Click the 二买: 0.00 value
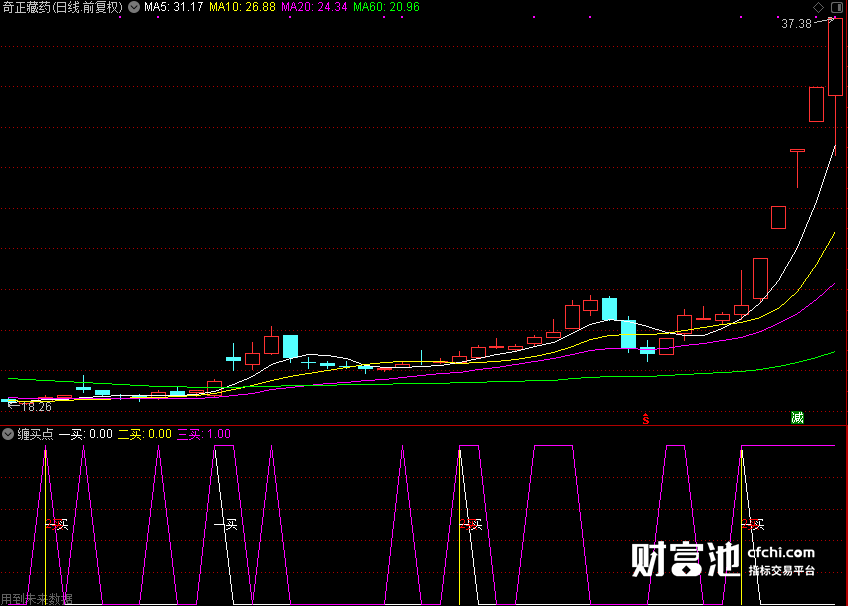This screenshot has height=606, width=848. 144,434
